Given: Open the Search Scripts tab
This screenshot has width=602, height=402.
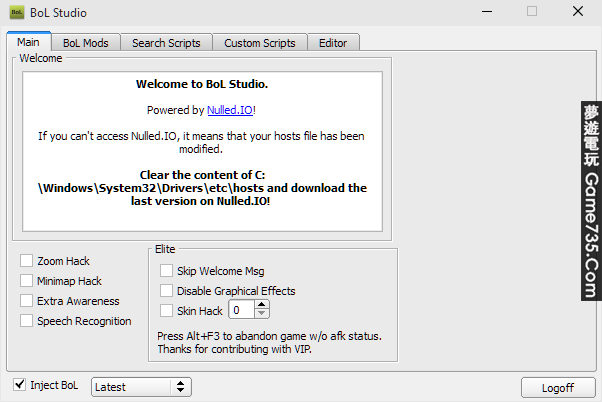Looking at the screenshot, I should [x=166, y=43].
